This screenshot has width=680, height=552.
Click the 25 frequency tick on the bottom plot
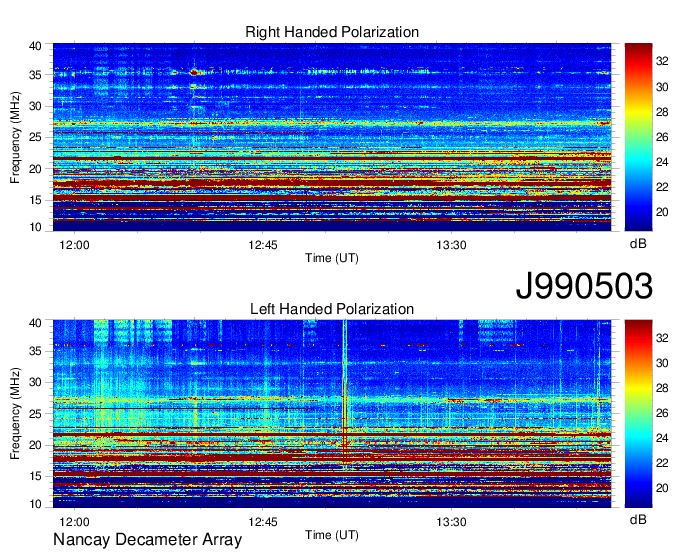coord(35,414)
